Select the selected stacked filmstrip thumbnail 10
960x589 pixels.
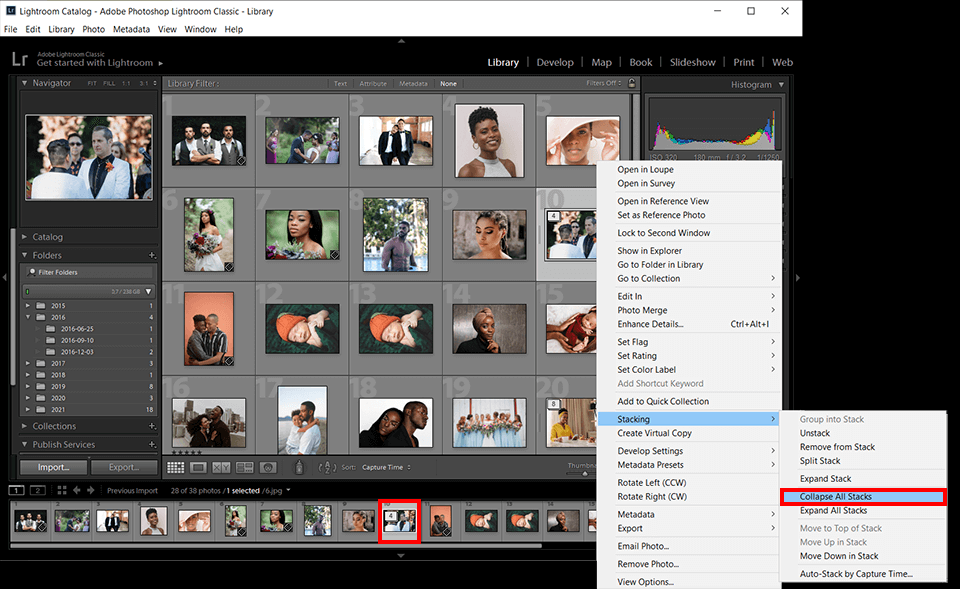399,521
